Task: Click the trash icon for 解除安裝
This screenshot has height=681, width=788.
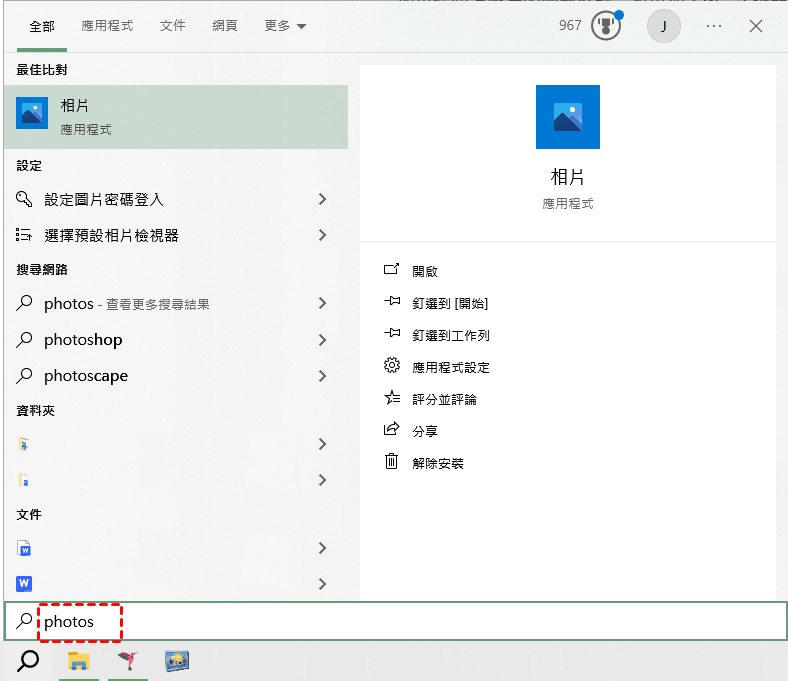Action: pos(391,461)
